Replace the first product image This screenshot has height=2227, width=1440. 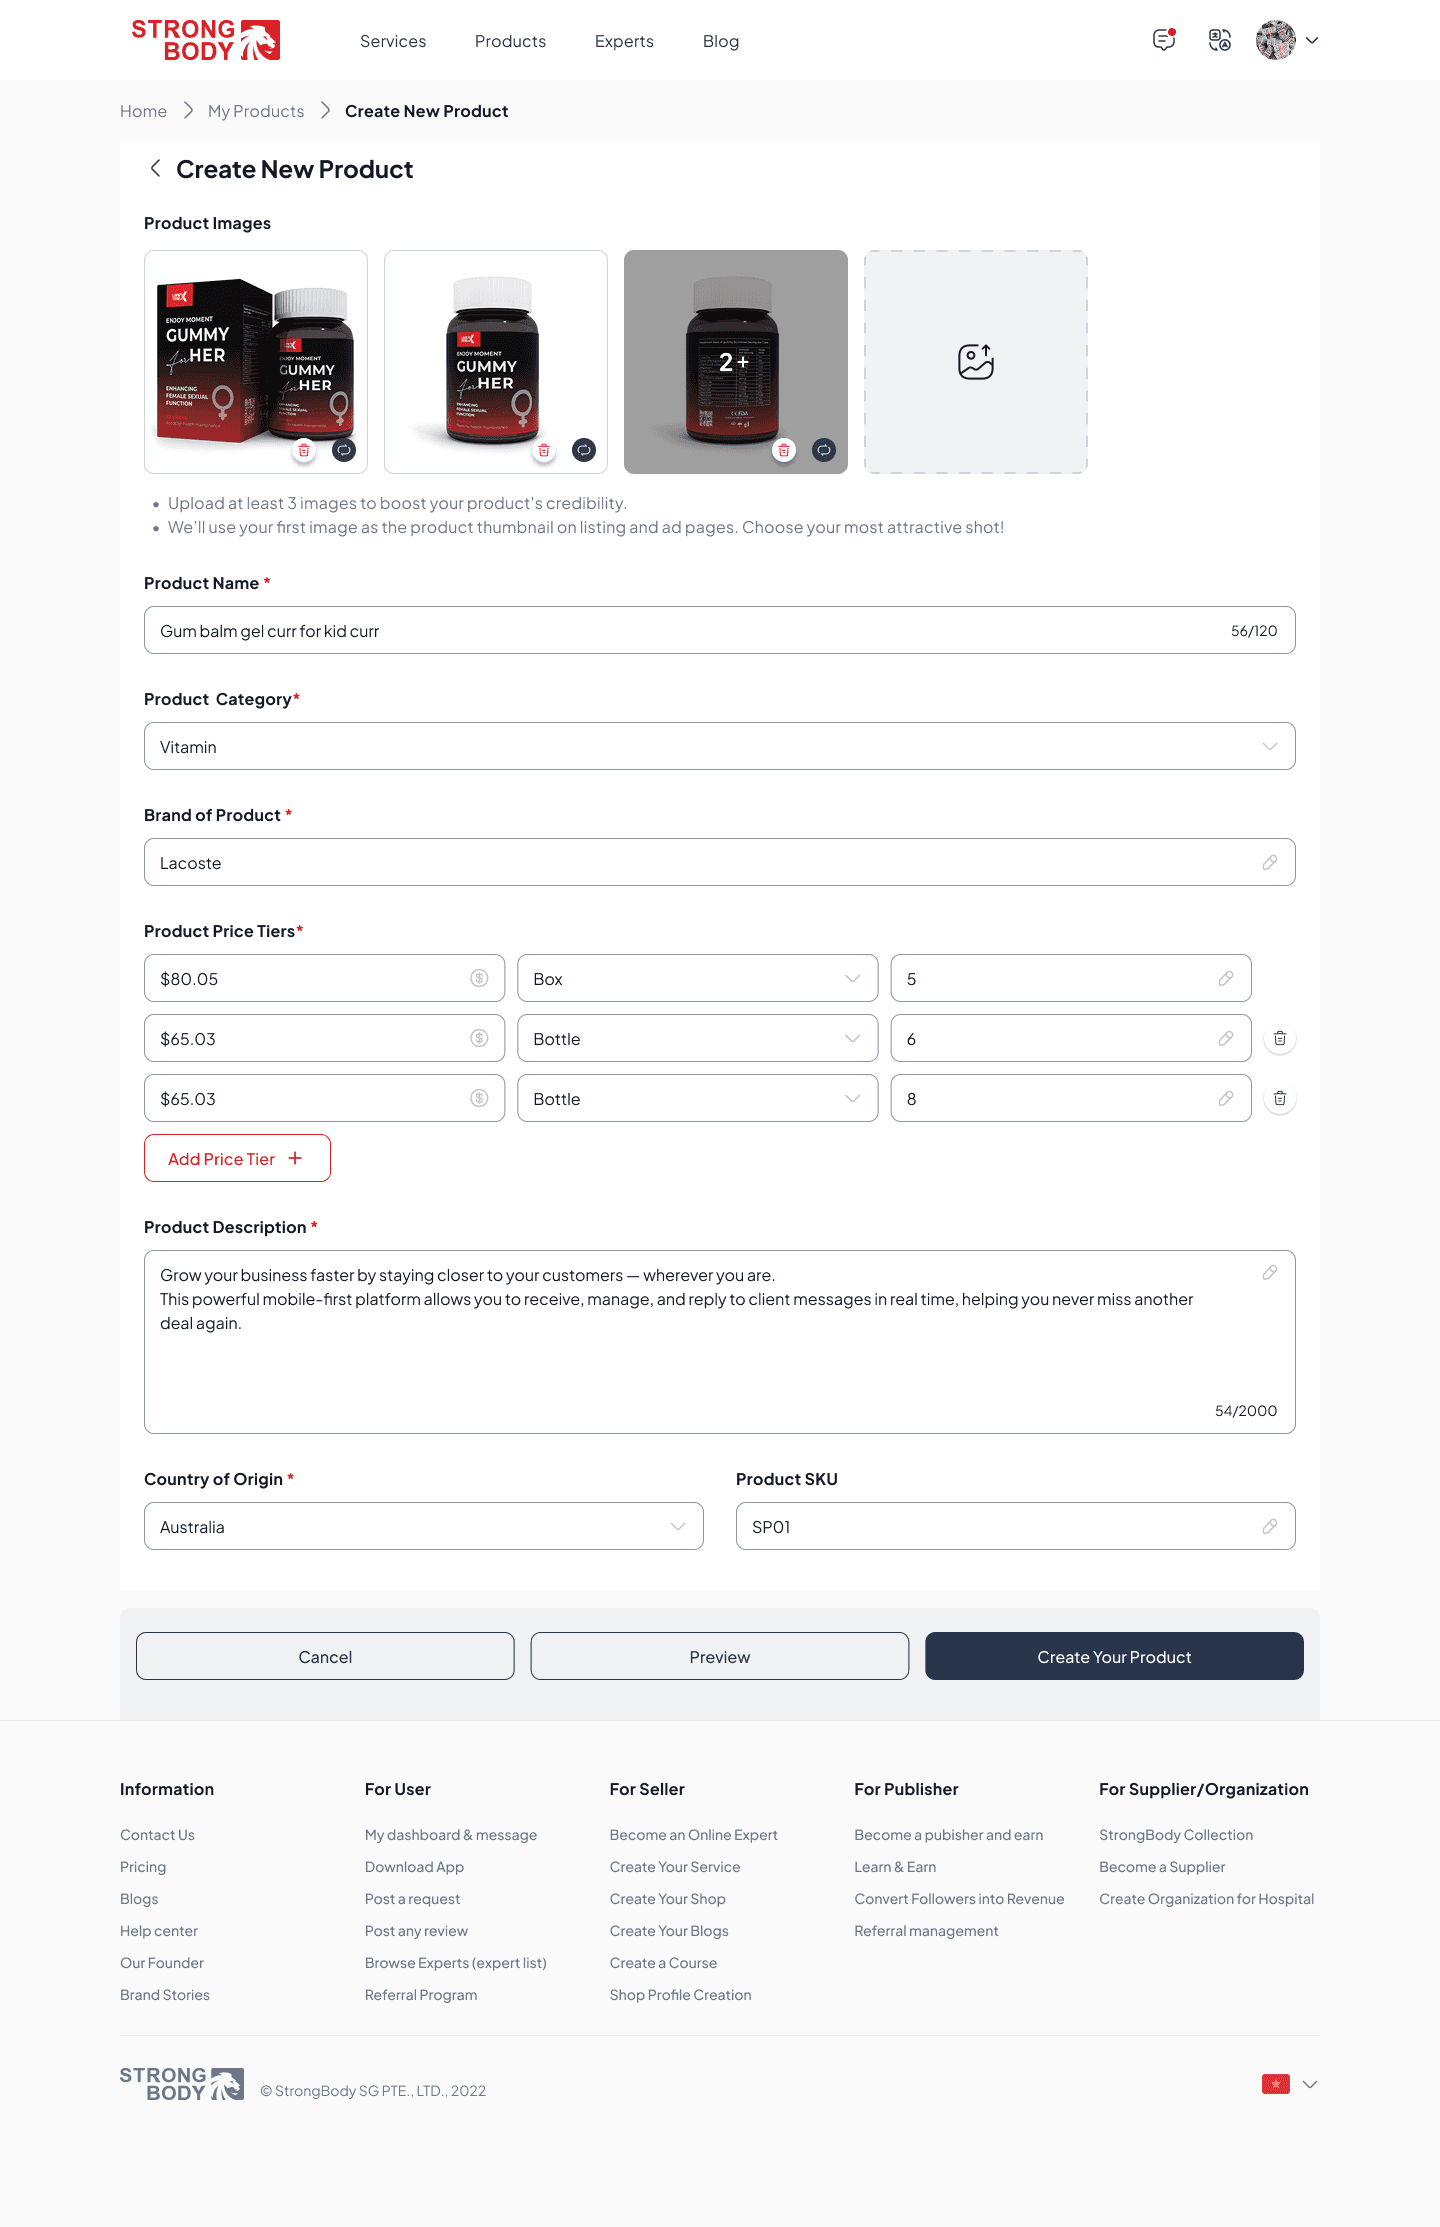pos(344,450)
